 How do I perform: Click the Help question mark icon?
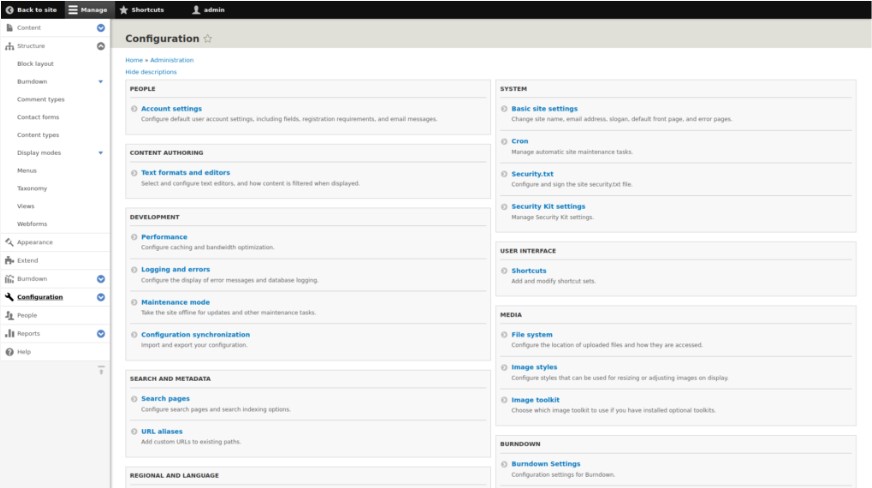[9, 352]
